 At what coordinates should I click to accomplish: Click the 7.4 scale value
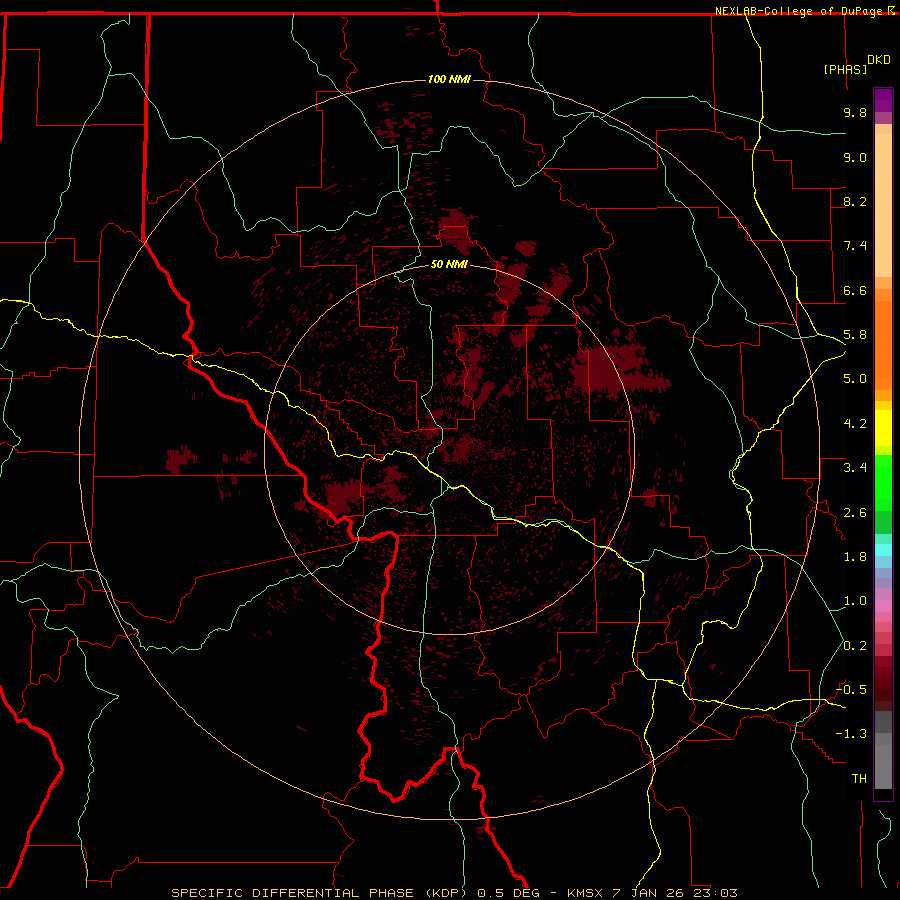(855, 246)
